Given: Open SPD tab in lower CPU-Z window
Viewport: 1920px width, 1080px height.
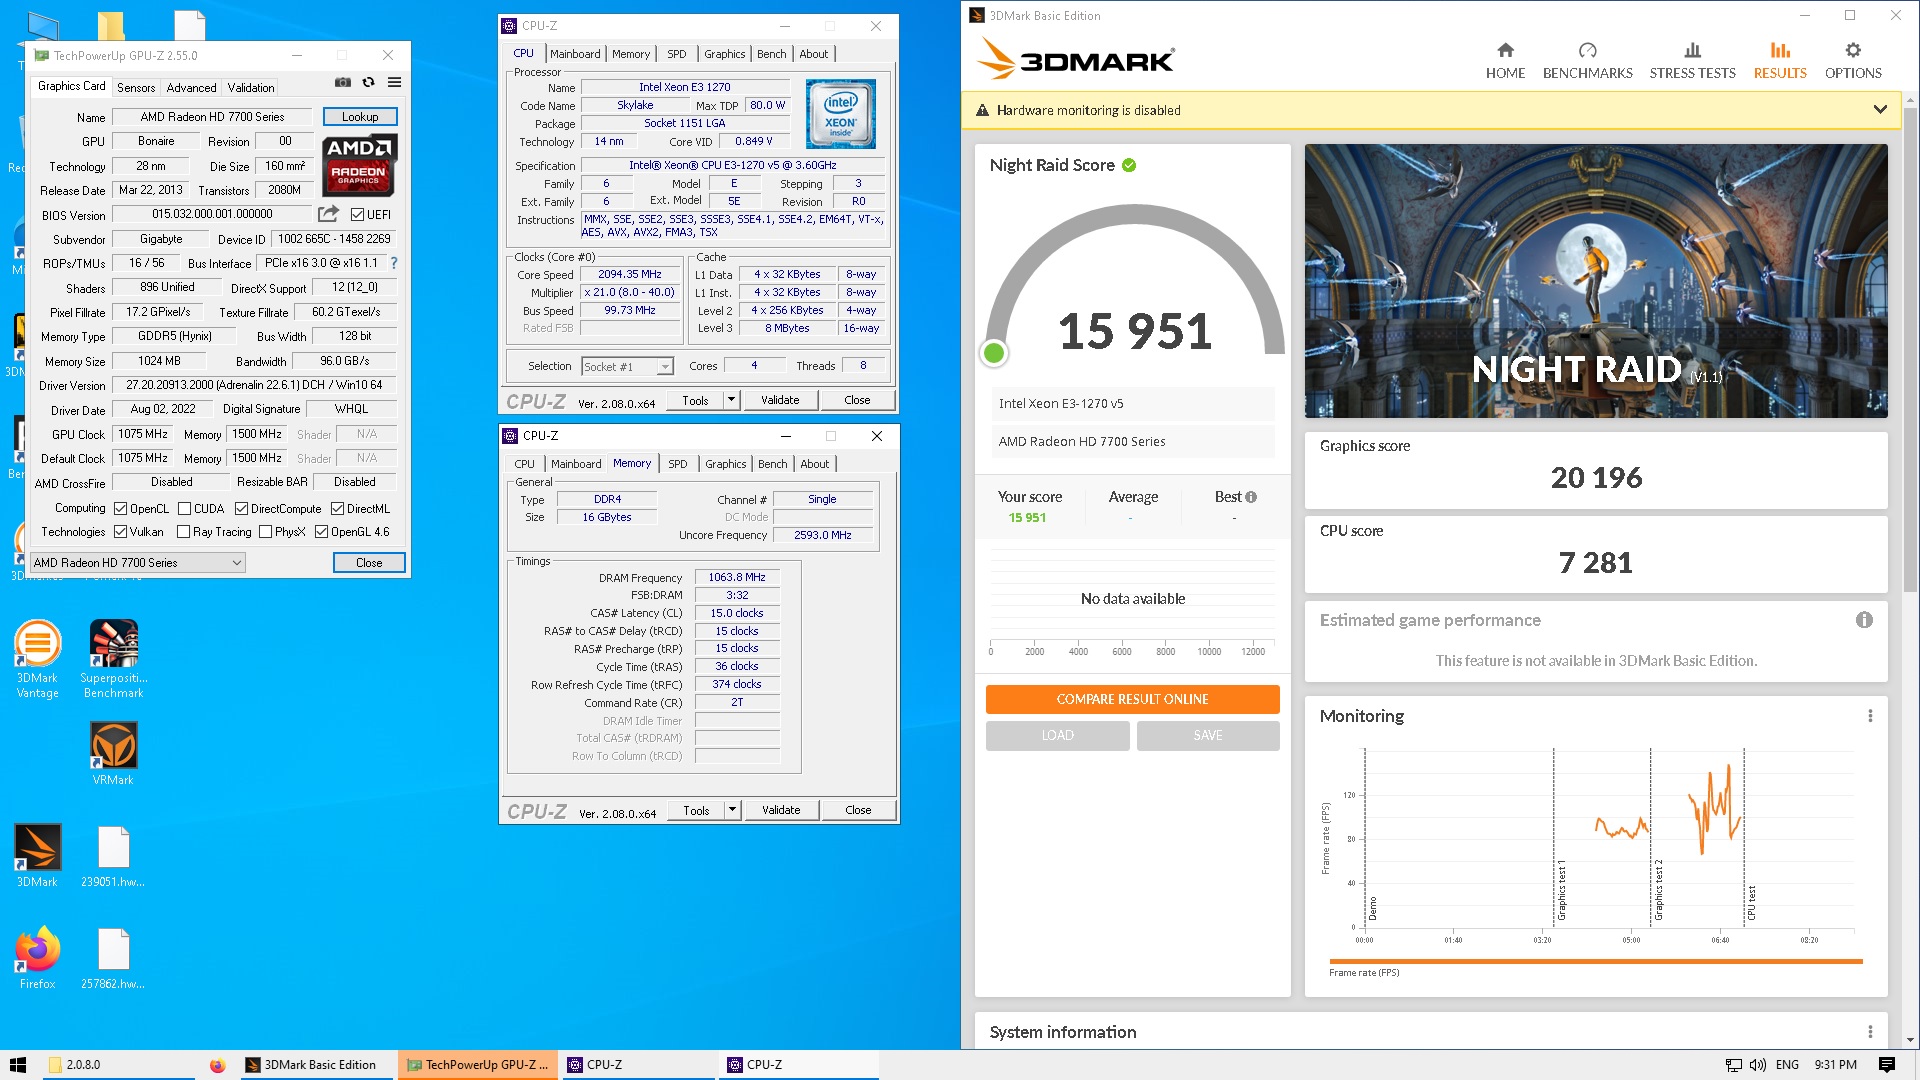Looking at the screenshot, I should click(678, 464).
